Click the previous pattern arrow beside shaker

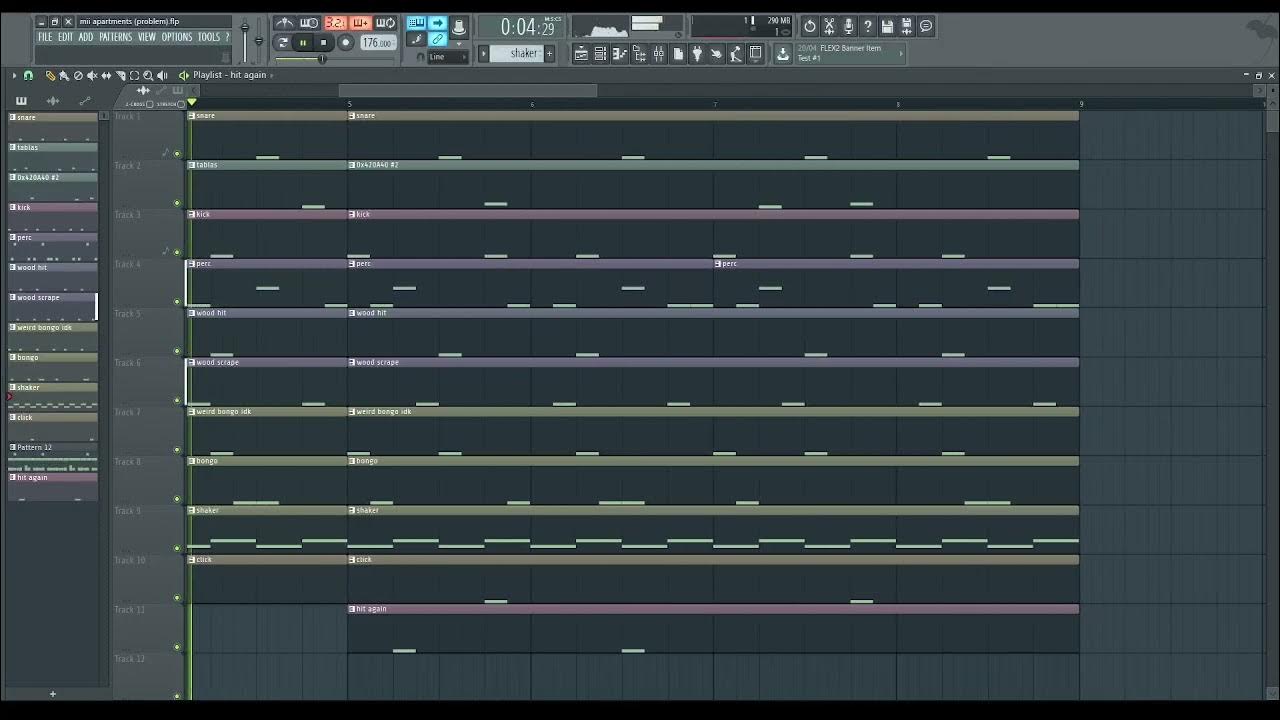[484, 54]
